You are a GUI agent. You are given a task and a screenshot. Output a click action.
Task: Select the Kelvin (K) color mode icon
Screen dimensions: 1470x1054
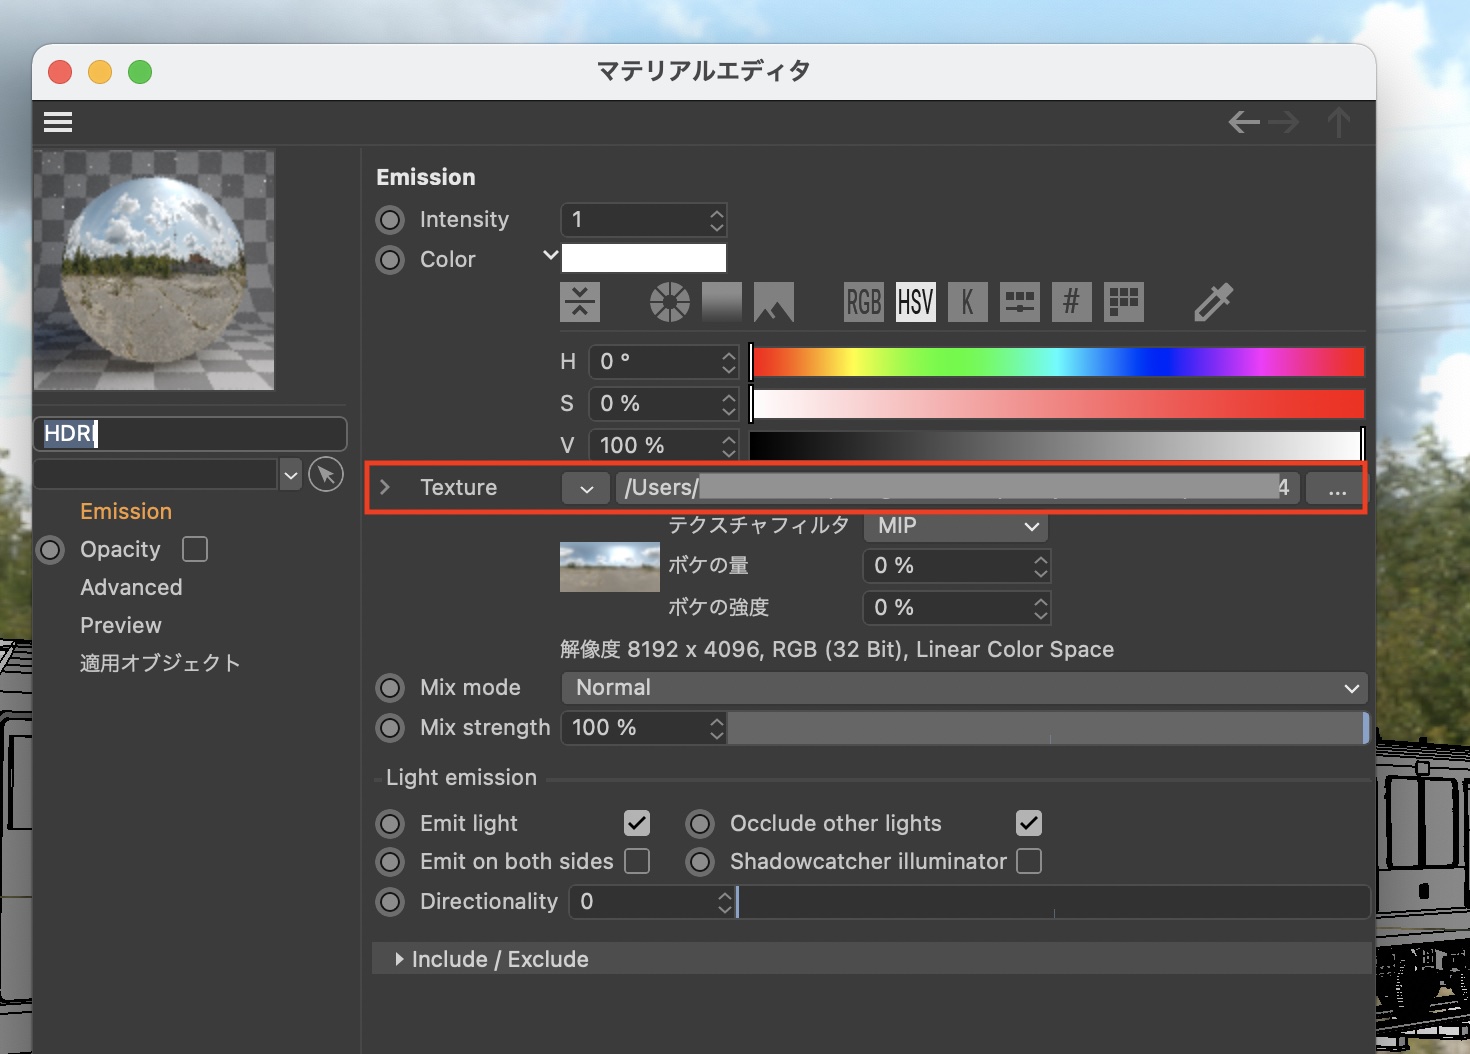[967, 302]
